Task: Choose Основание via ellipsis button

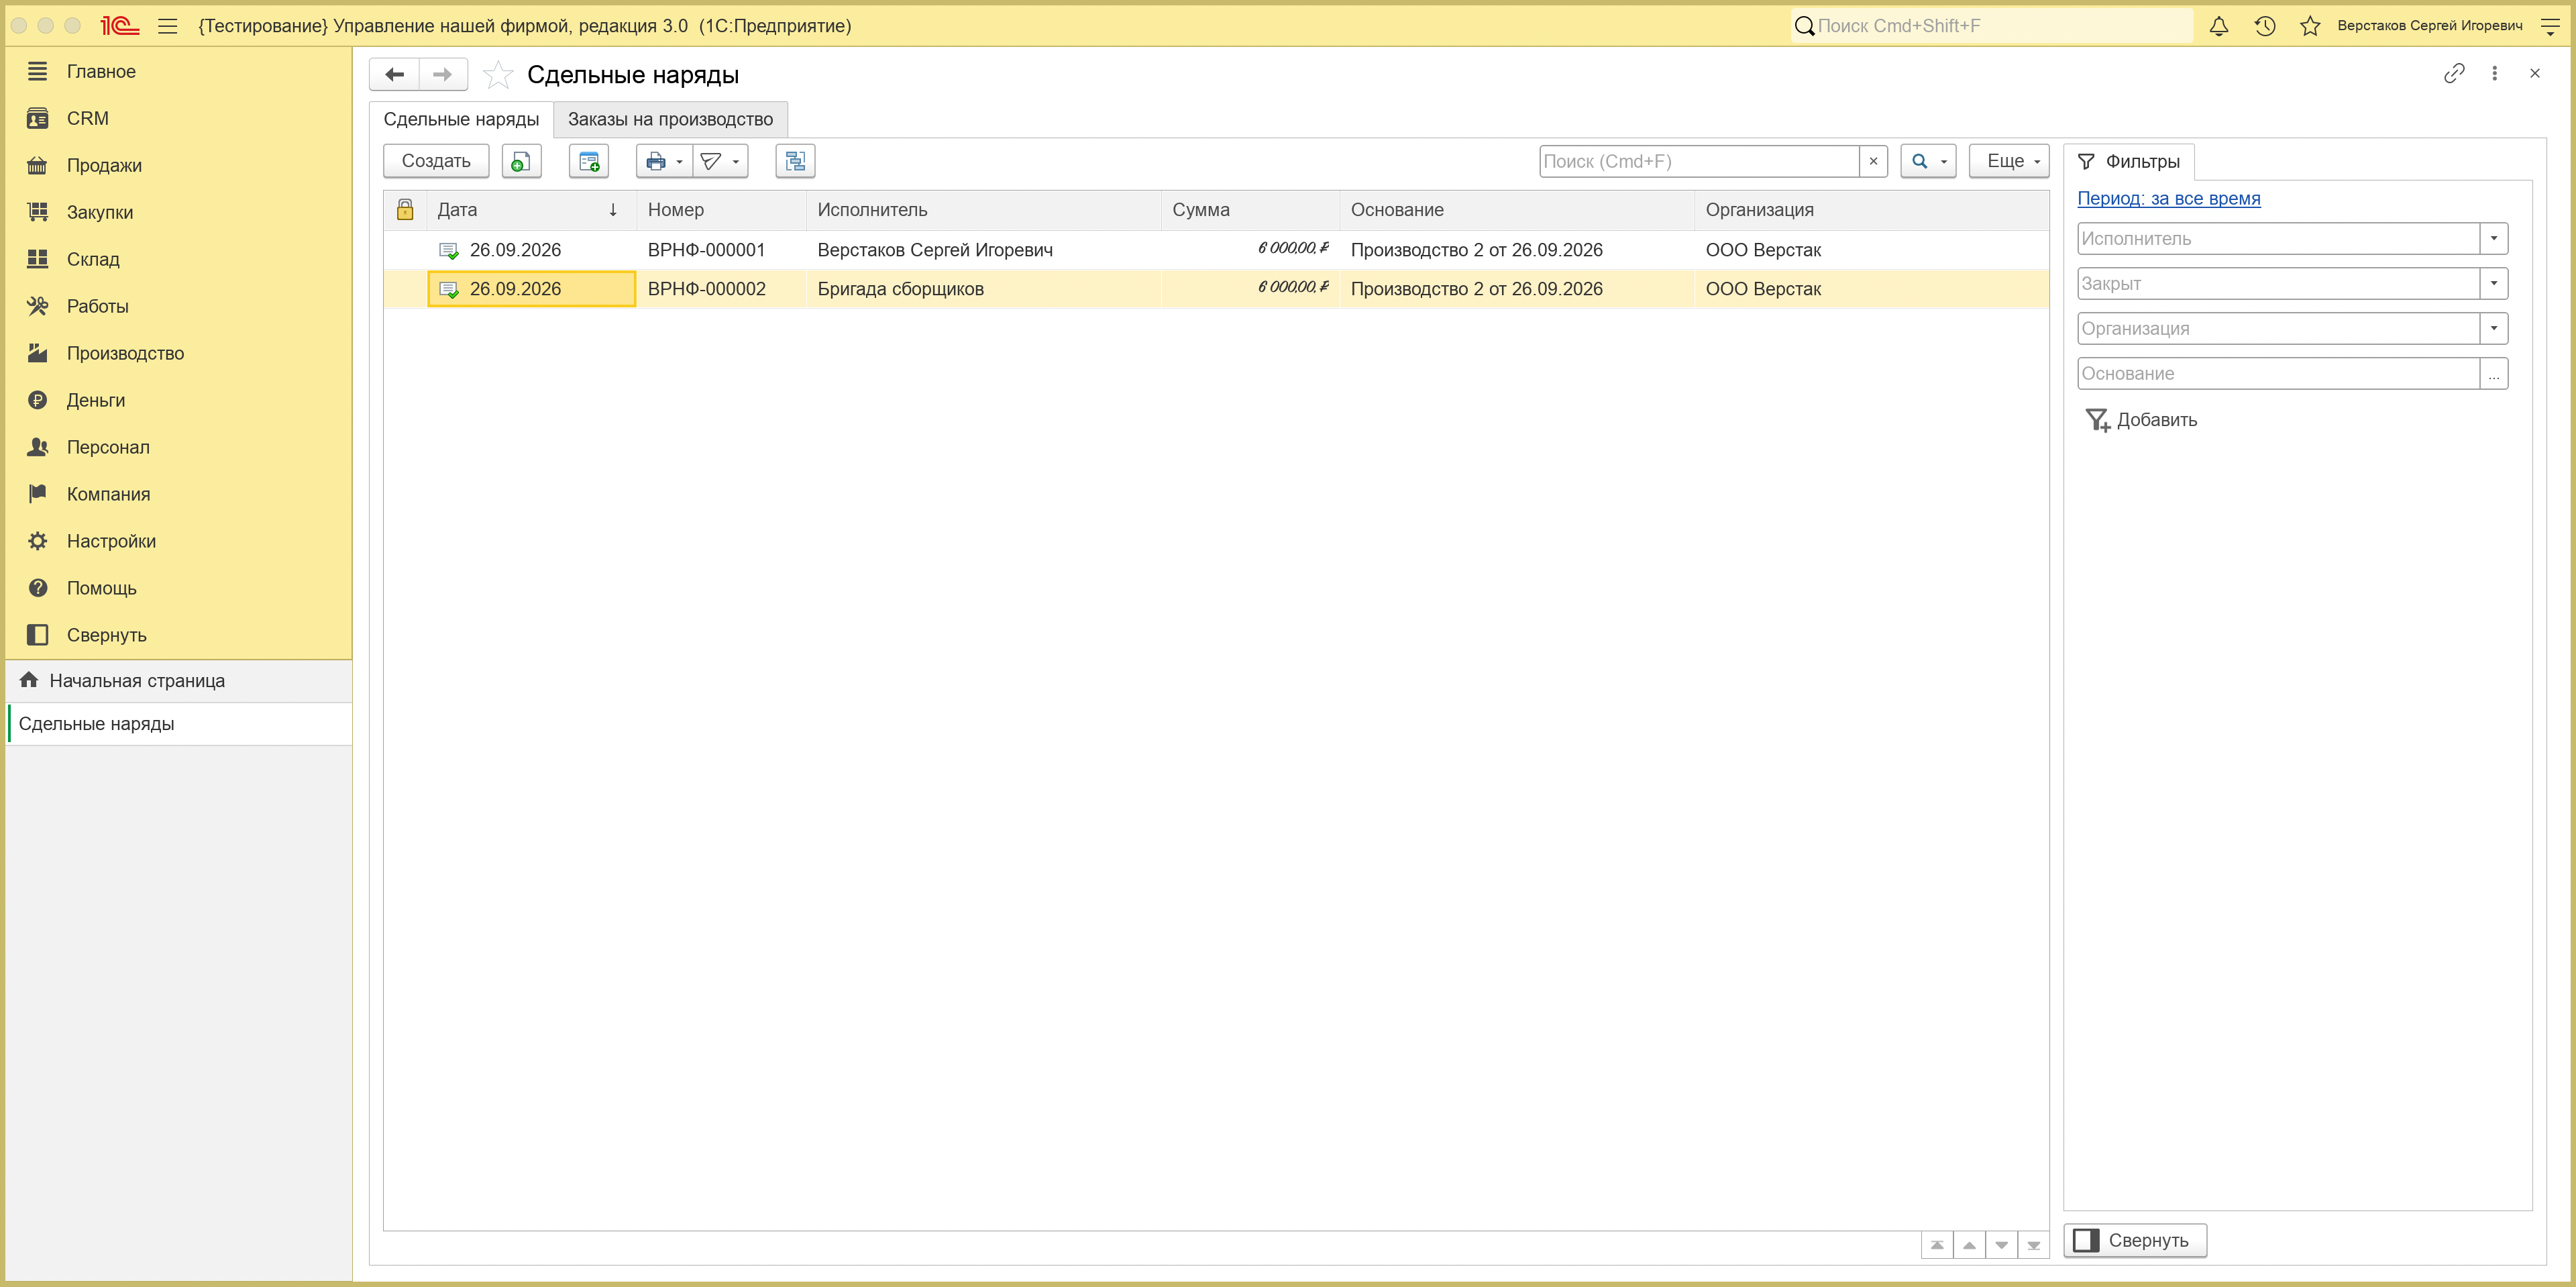Action: click(x=2493, y=374)
